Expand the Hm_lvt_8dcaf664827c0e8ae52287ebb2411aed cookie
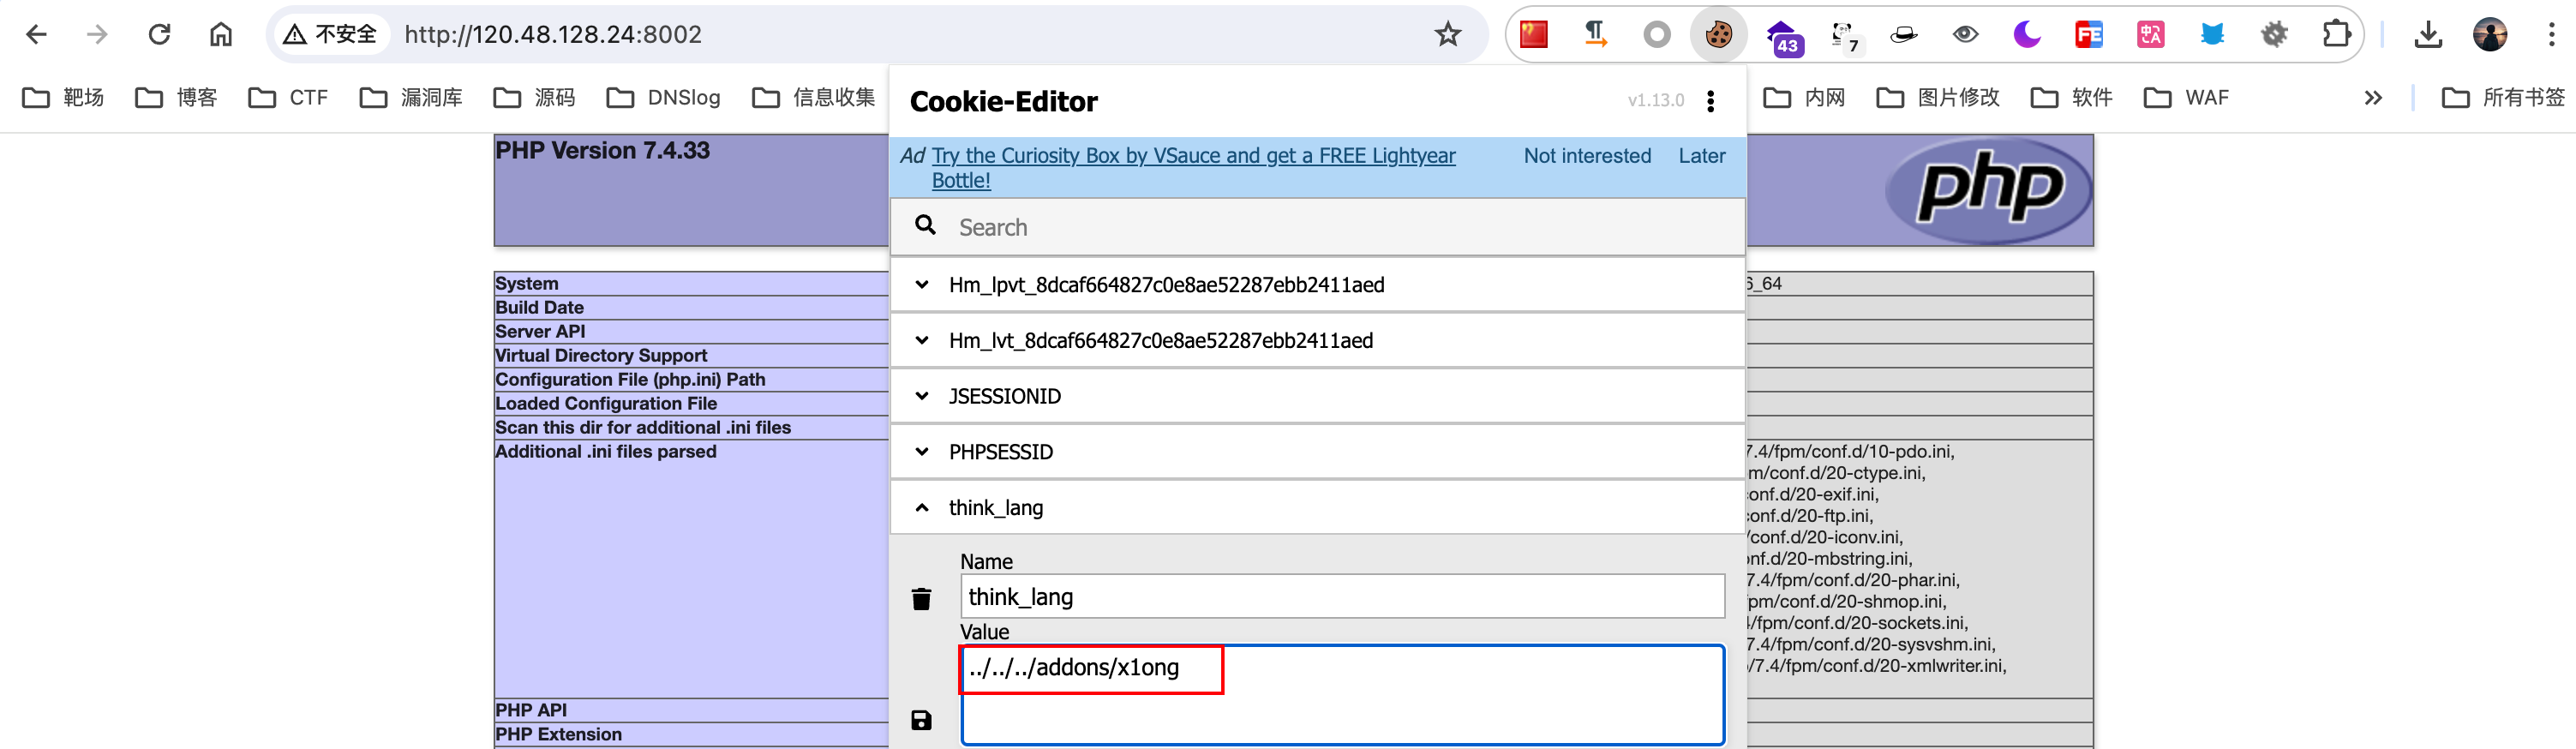The image size is (2576, 749). (922, 341)
